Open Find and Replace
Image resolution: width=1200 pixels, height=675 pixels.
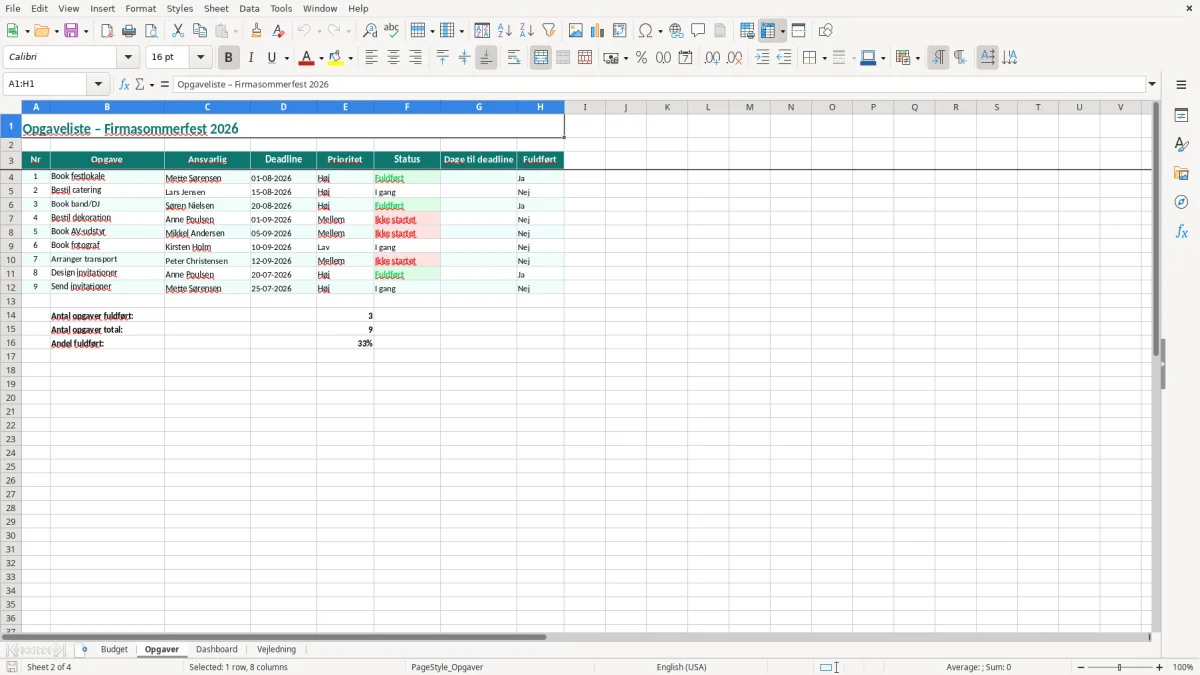(369, 31)
